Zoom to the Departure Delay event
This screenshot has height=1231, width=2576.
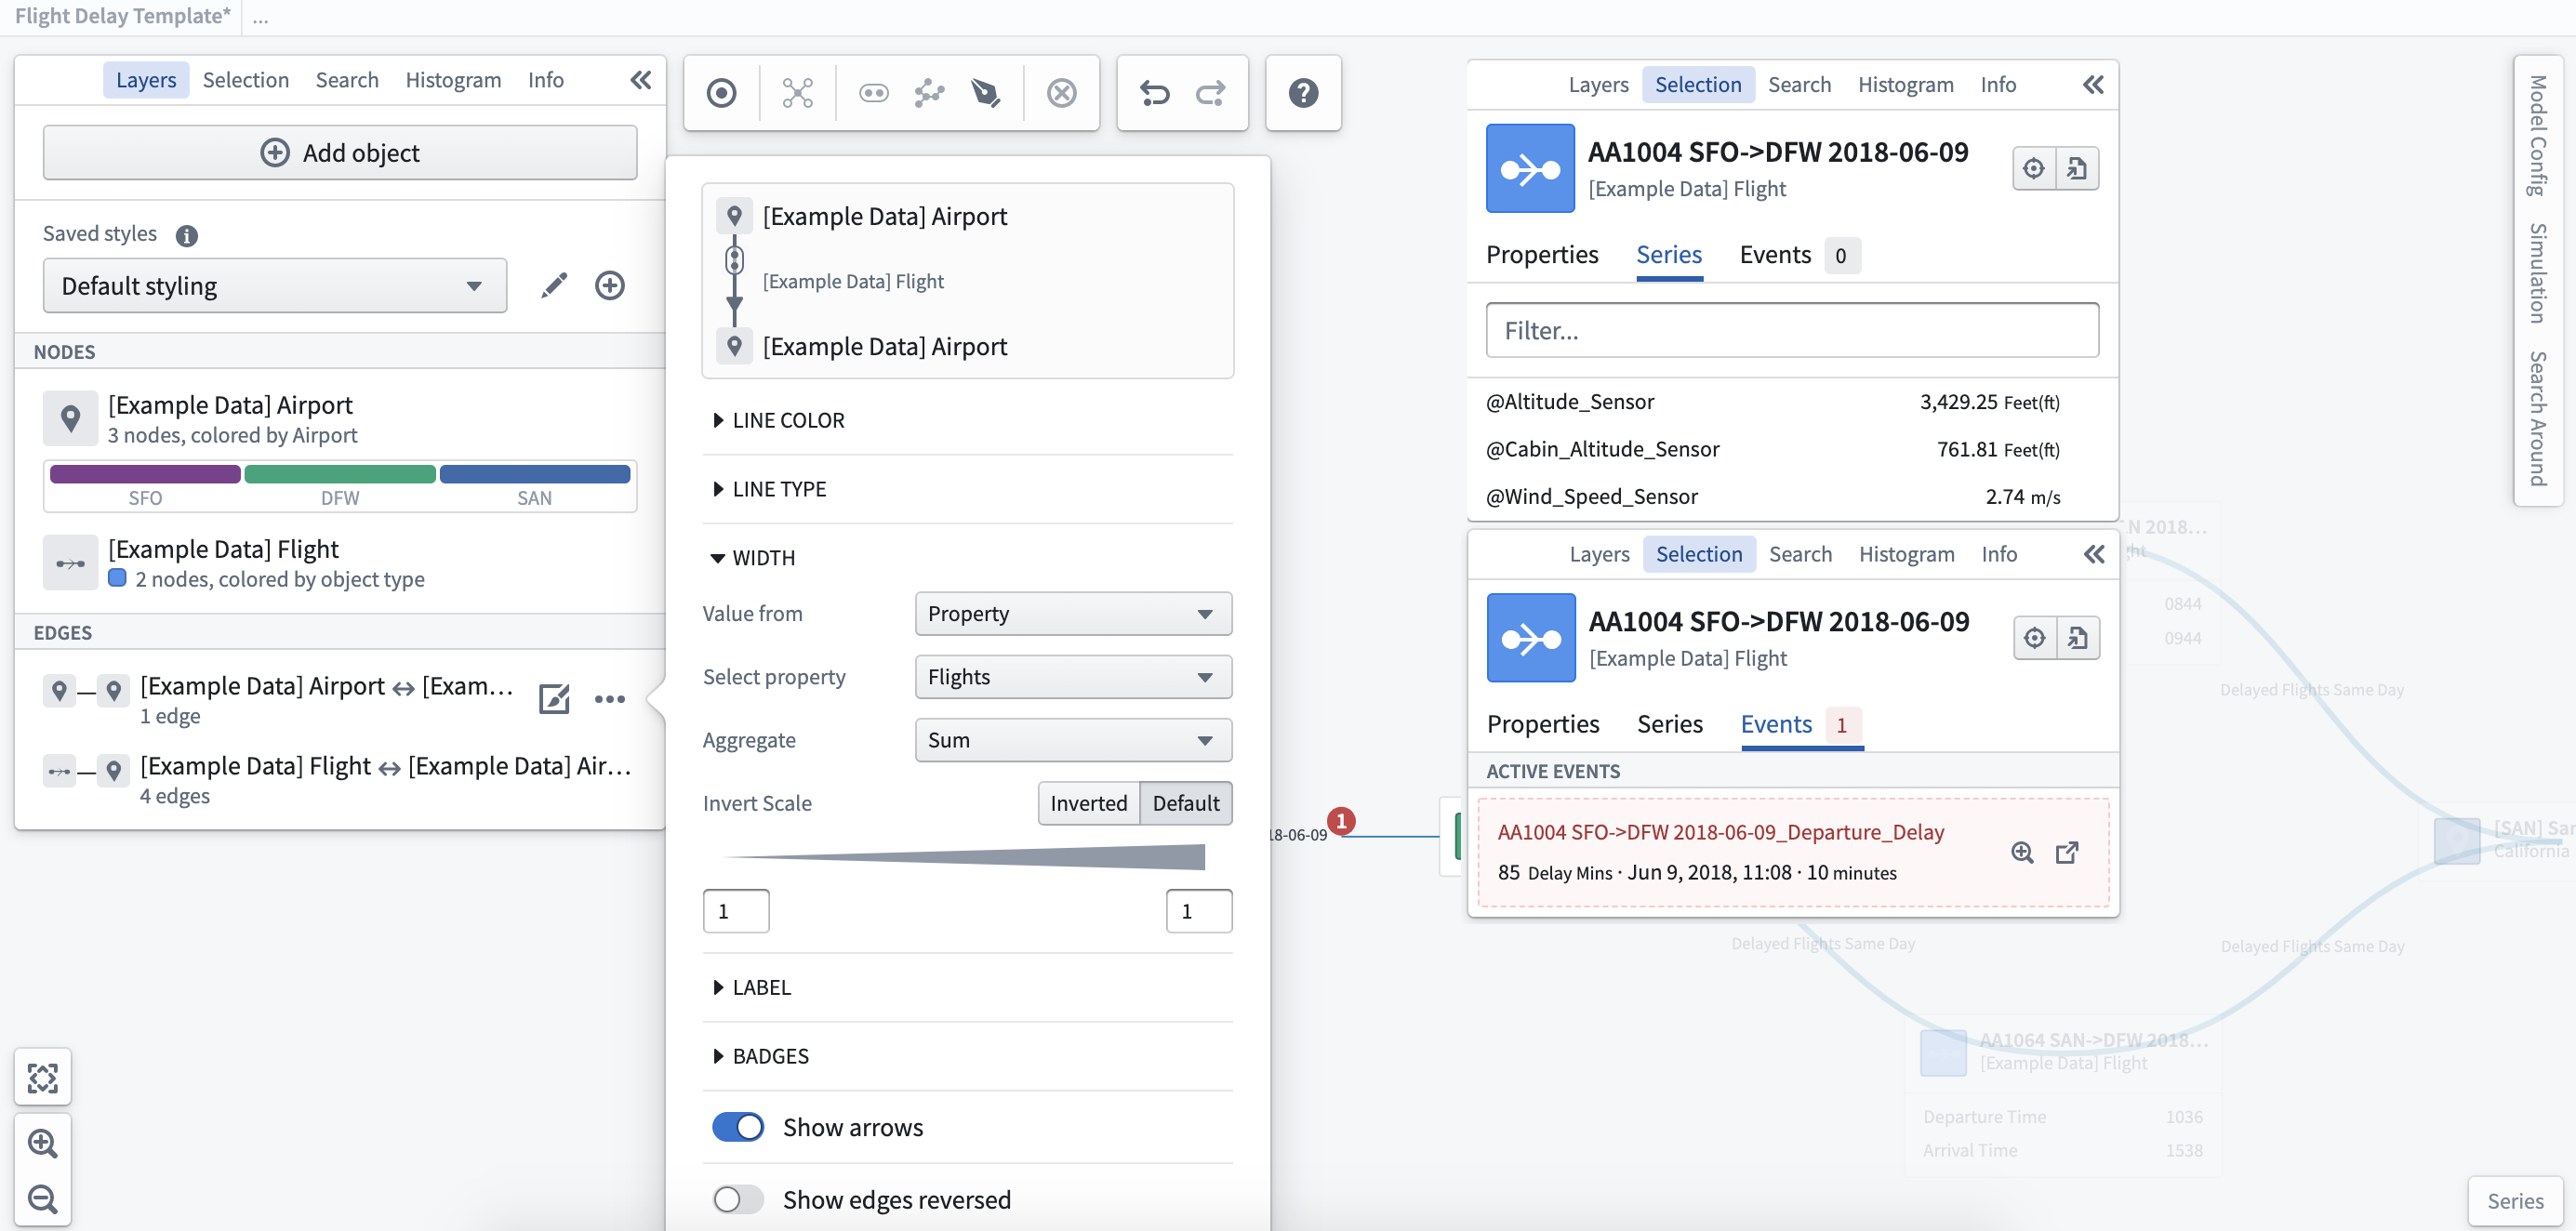pos(2022,852)
